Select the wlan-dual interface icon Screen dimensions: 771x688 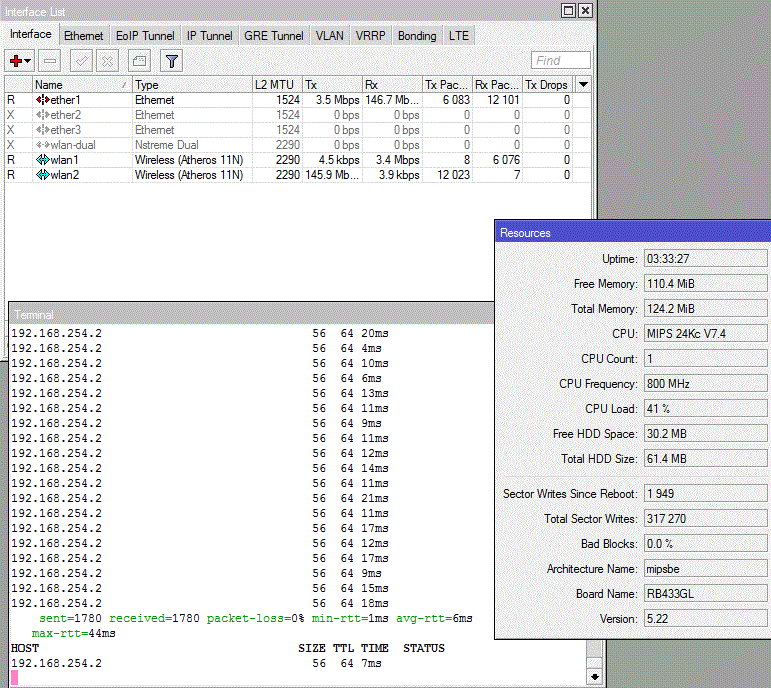(43, 145)
